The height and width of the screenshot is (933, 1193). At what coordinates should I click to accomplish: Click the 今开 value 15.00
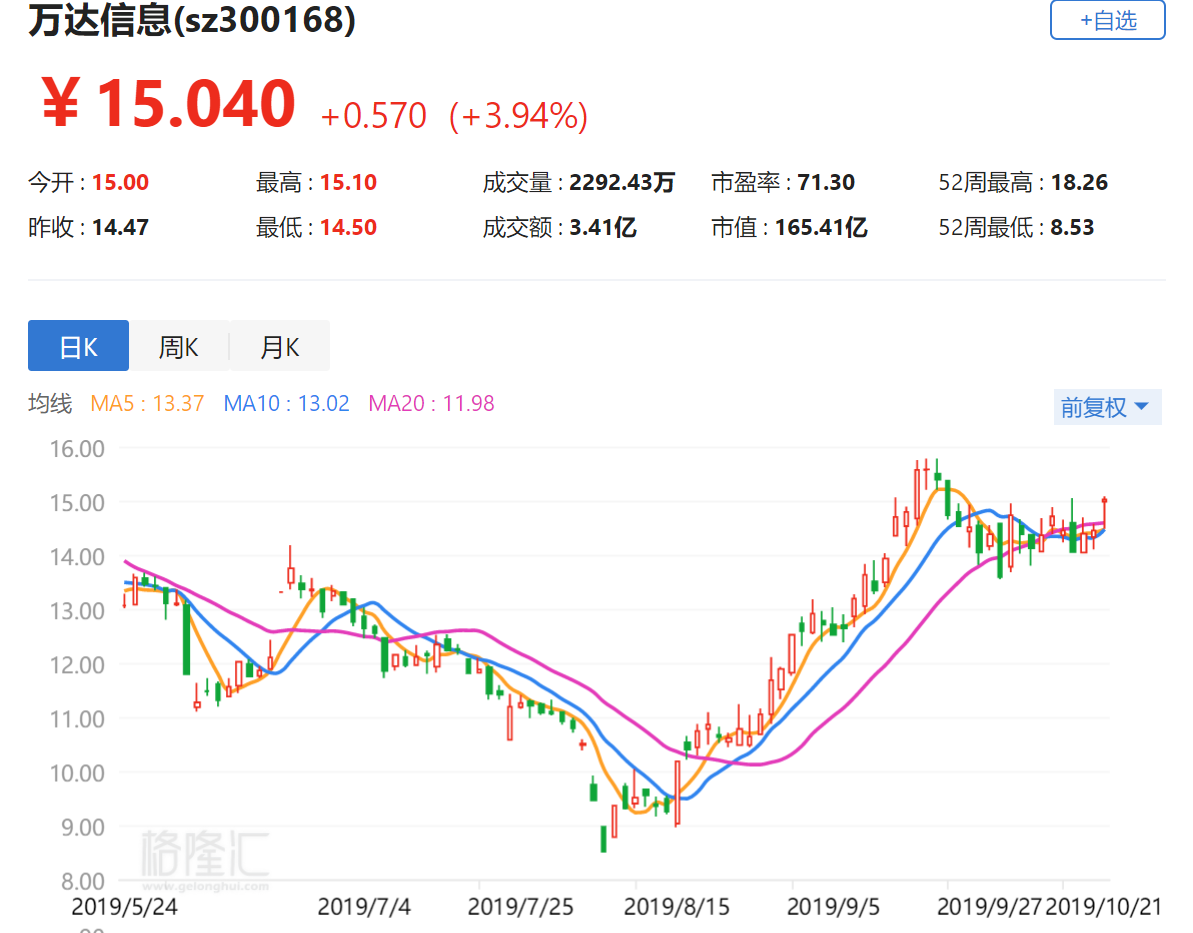point(120,183)
